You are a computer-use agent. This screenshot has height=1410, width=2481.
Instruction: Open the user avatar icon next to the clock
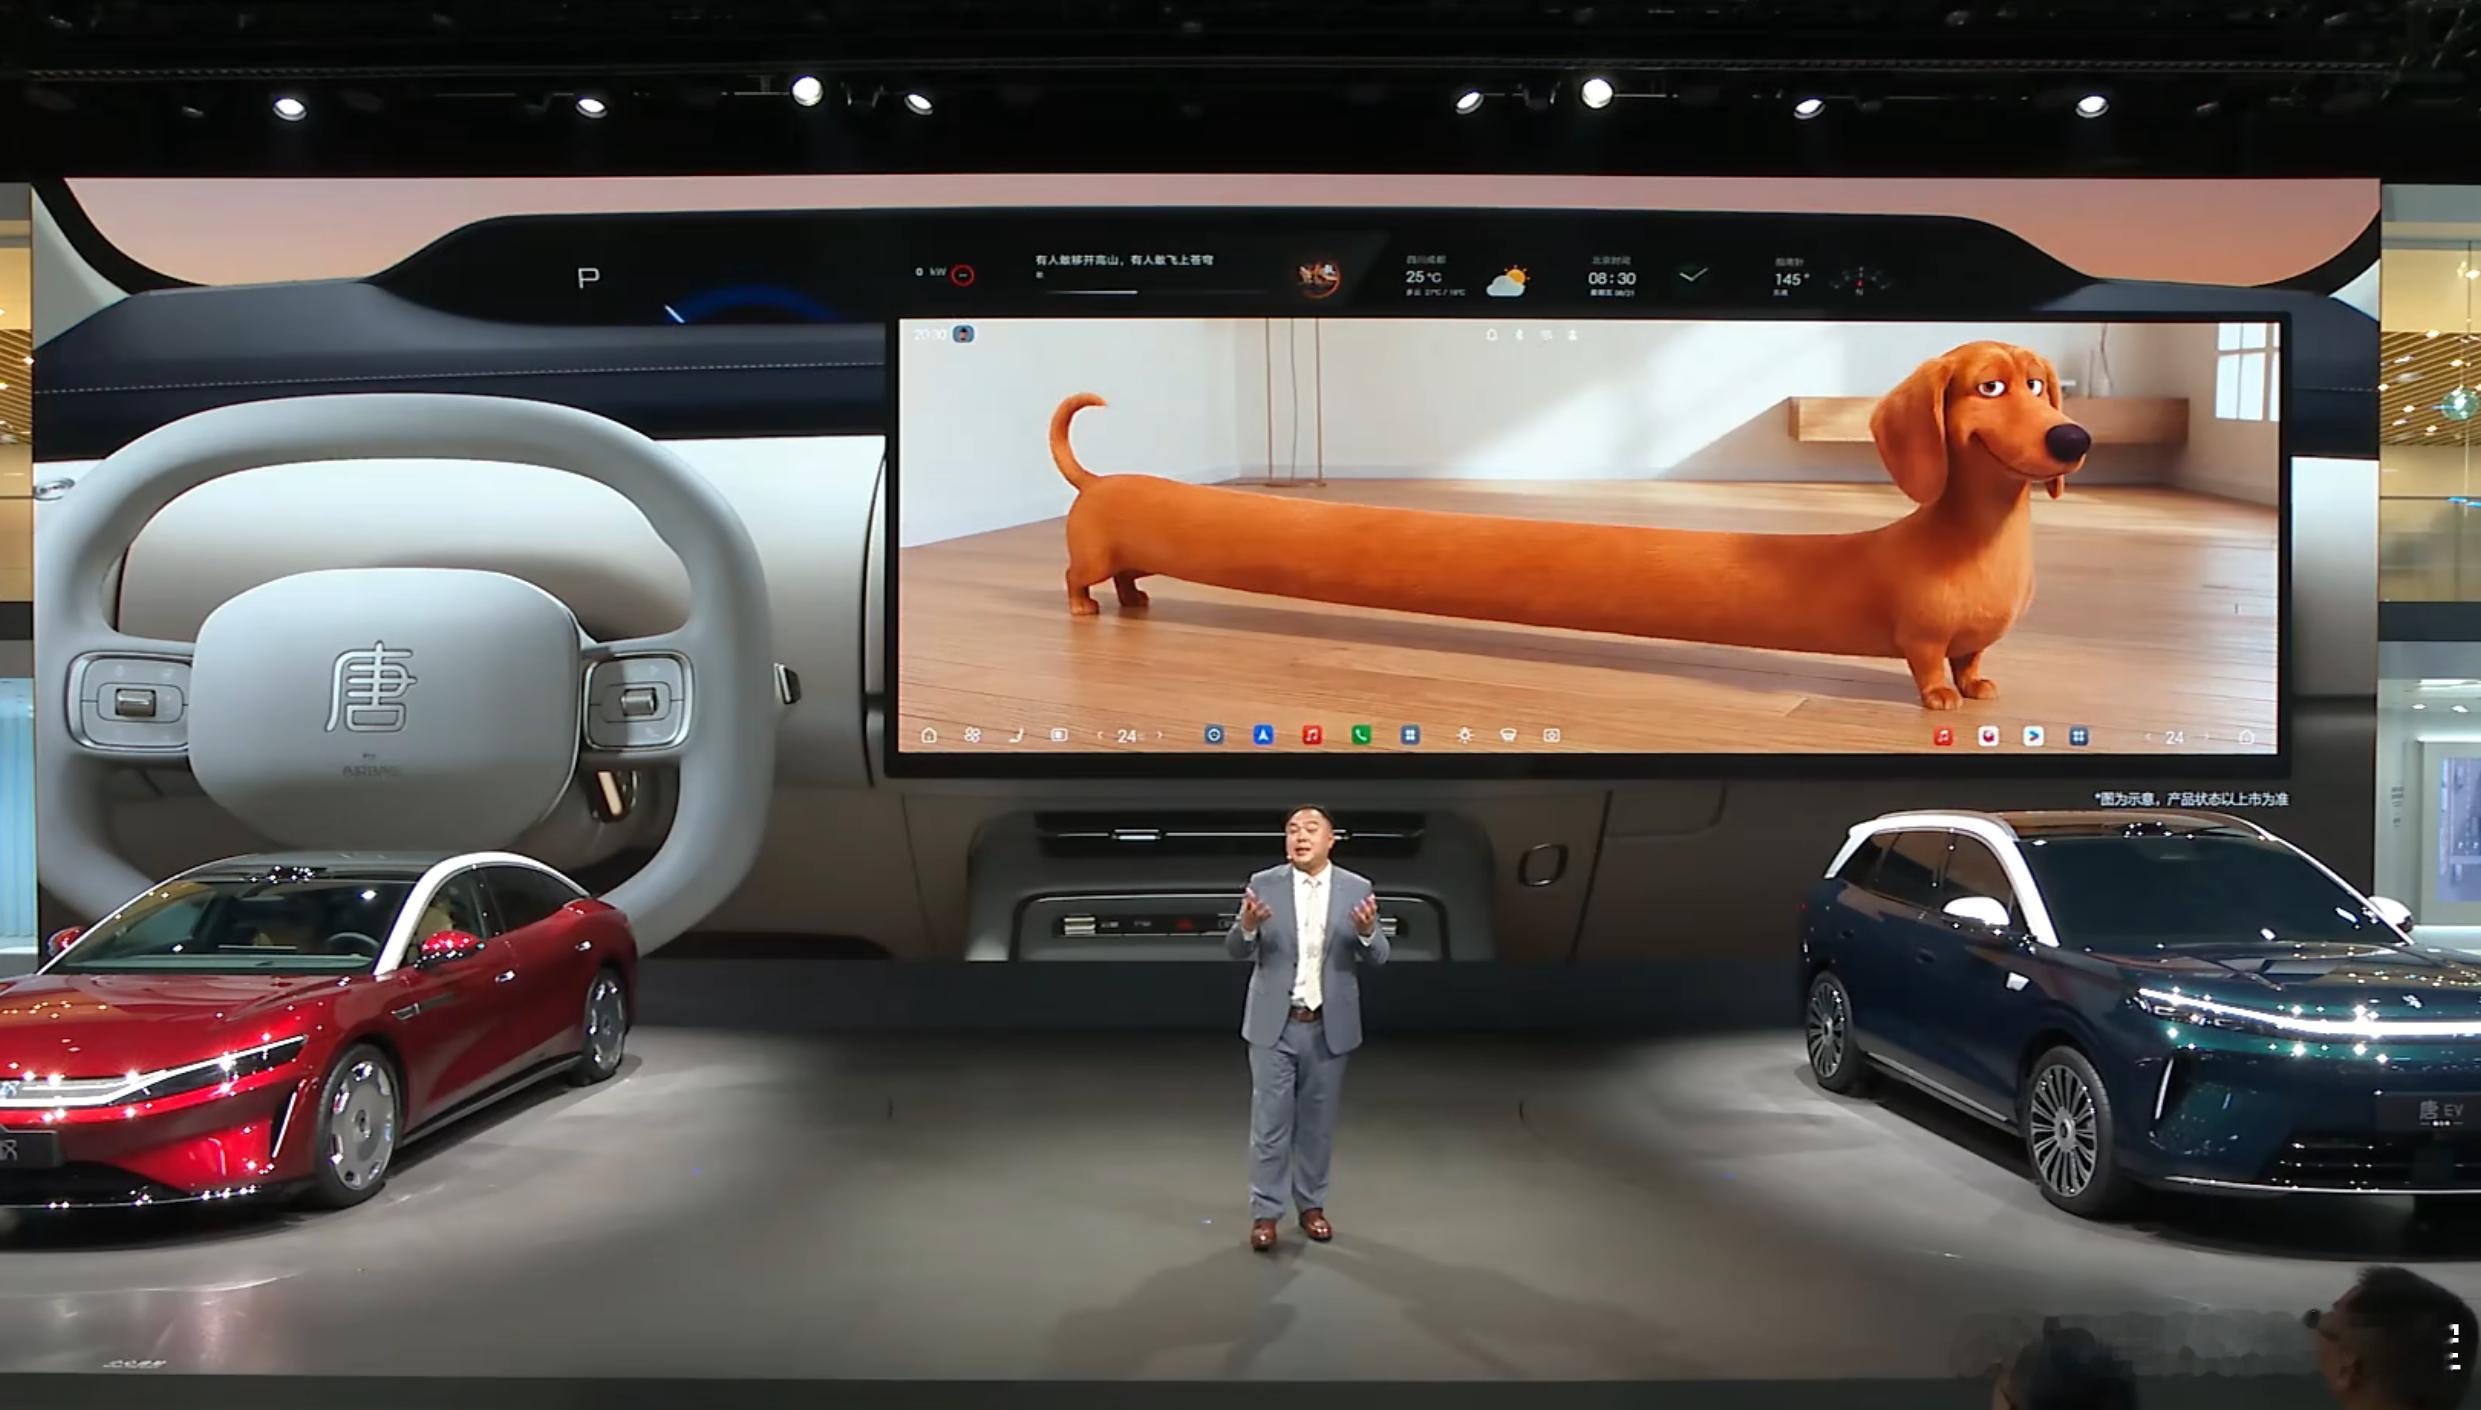[963, 334]
